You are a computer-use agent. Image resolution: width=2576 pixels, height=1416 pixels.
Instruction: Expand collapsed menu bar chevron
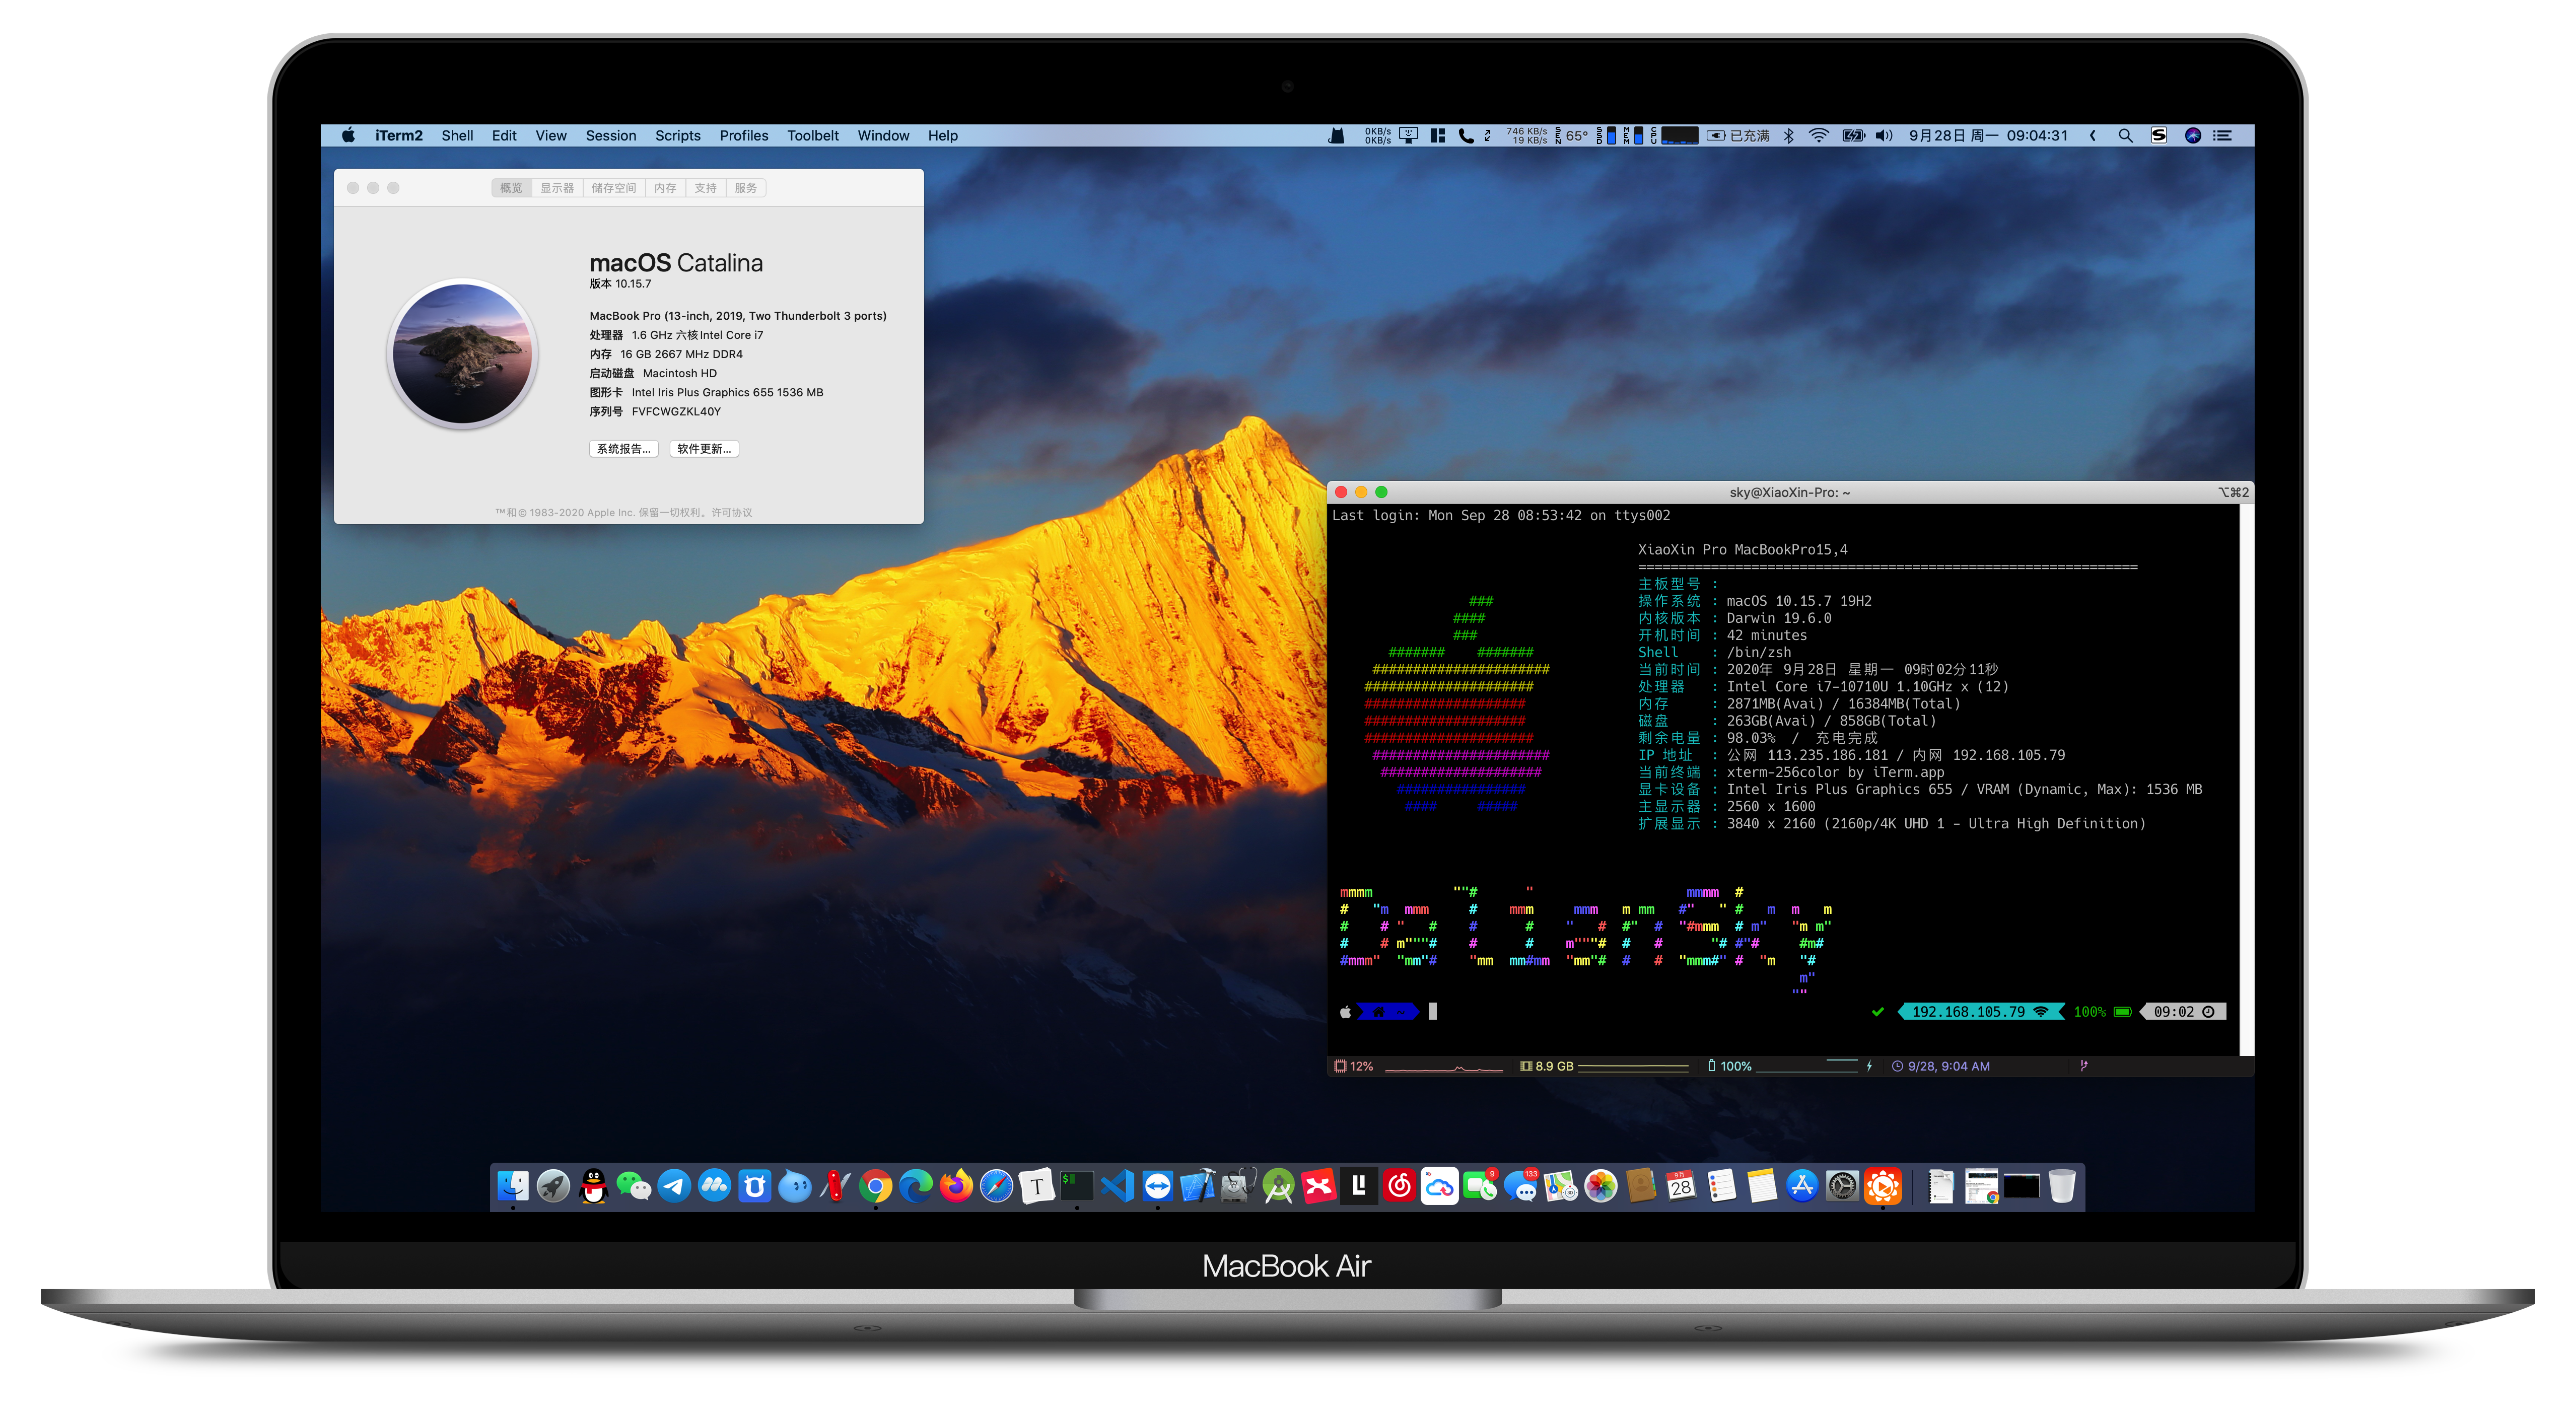2092,136
